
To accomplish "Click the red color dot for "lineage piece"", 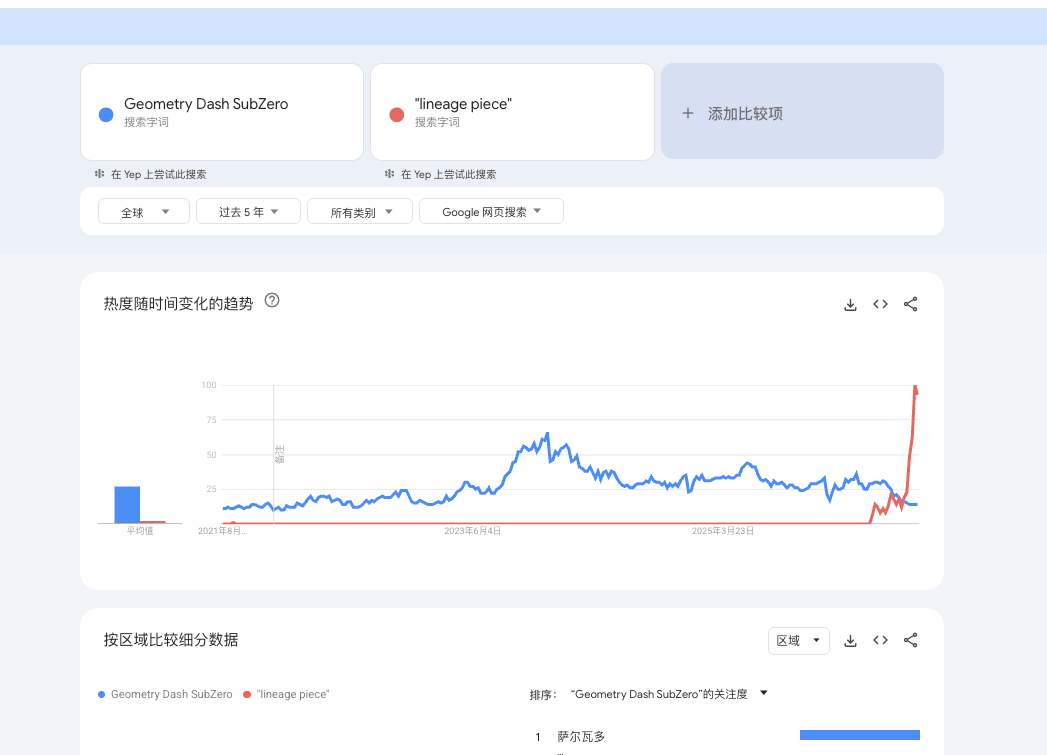I will pos(397,115).
